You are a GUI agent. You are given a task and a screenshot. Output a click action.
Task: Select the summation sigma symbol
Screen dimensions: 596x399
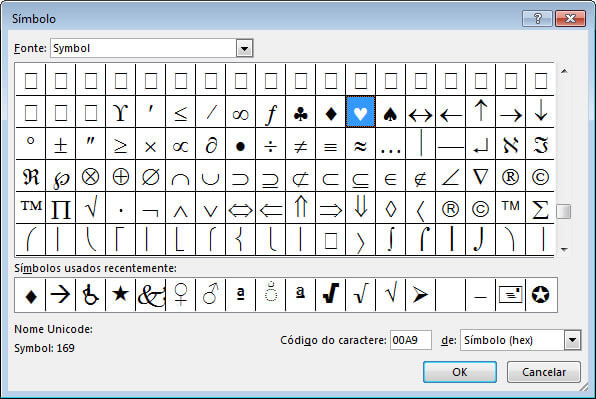(540, 208)
